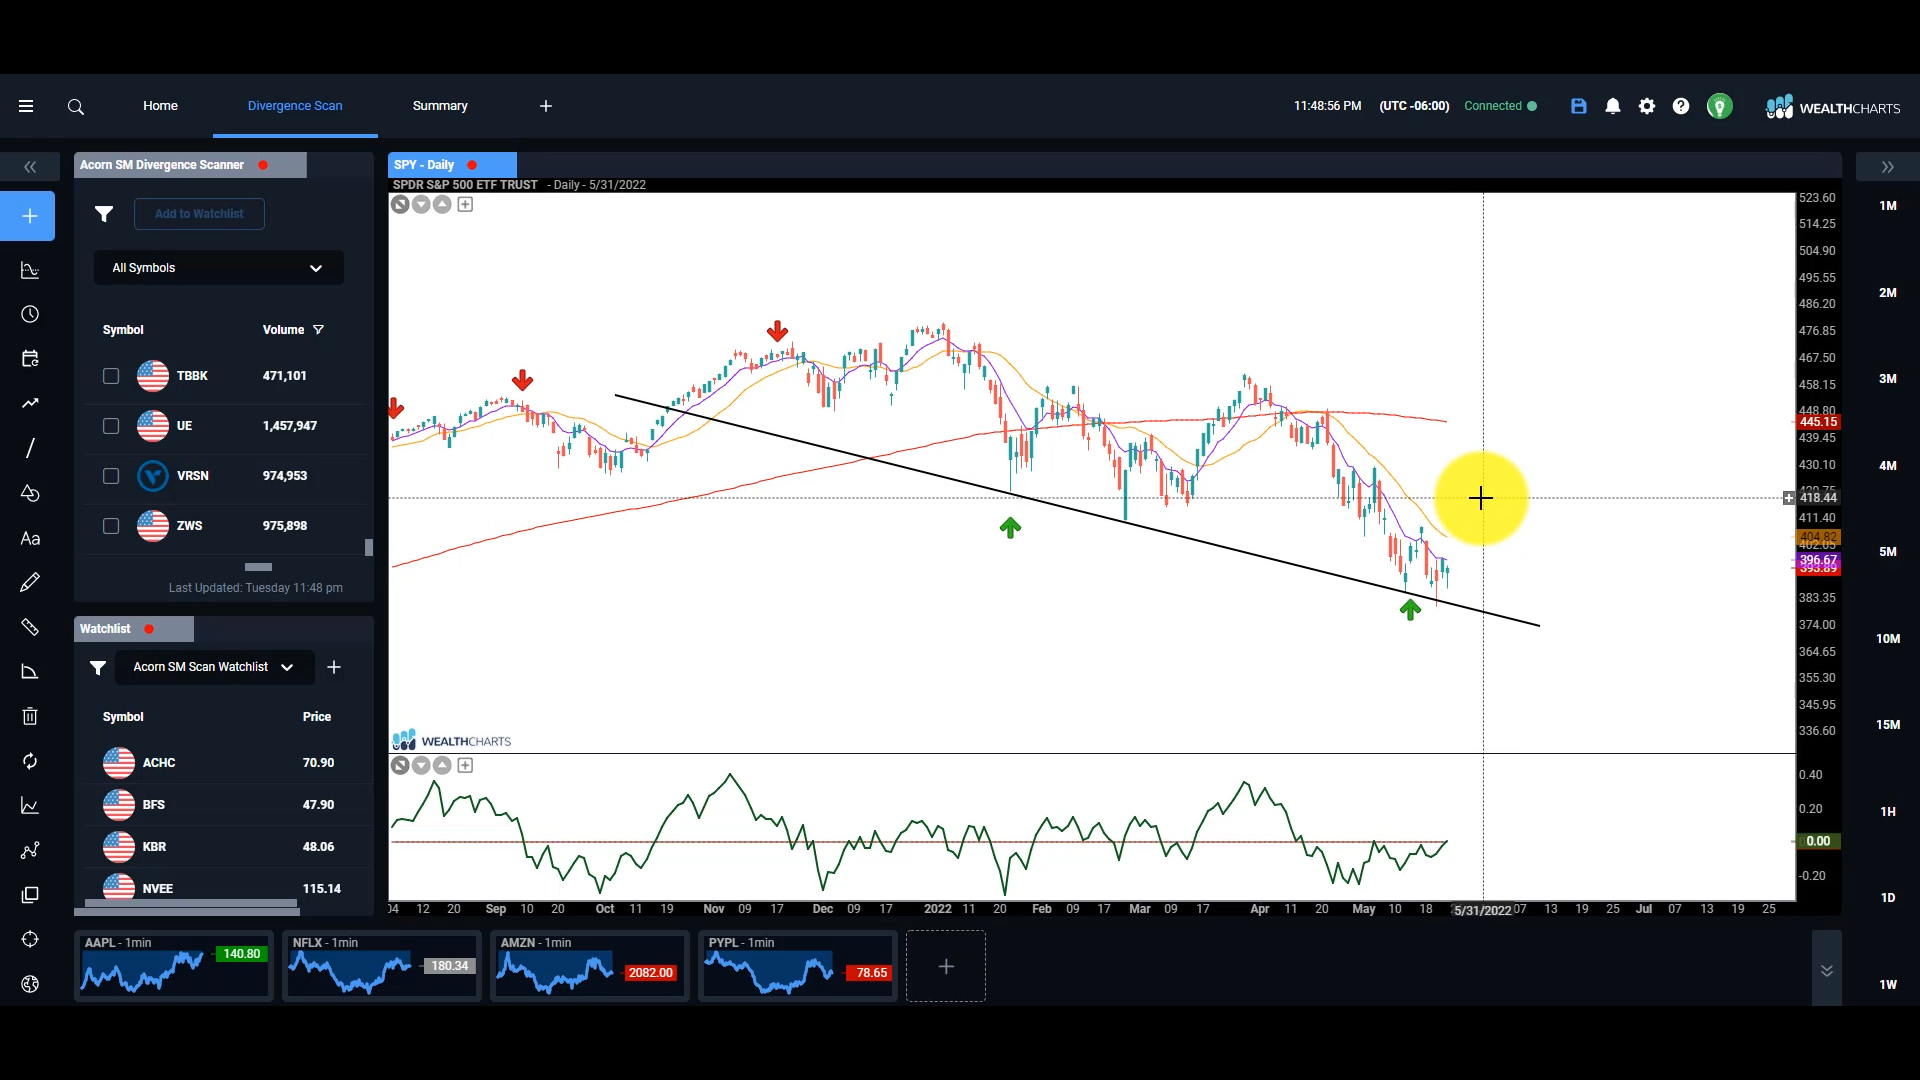Image resolution: width=1920 pixels, height=1080 pixels.
Task: Check the ZWS row checkbox
Action: (x=111, y=526)
